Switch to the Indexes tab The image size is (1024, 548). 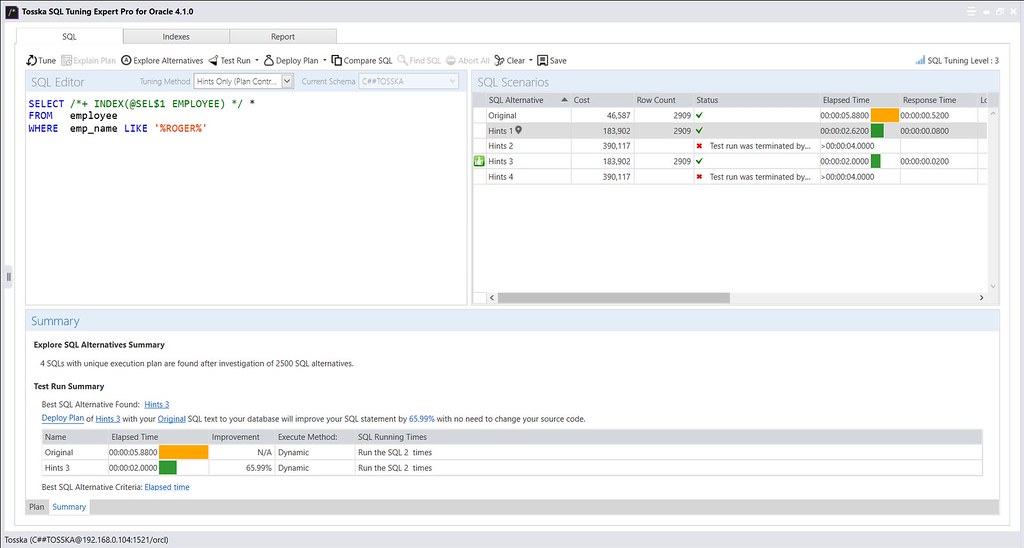176,36
